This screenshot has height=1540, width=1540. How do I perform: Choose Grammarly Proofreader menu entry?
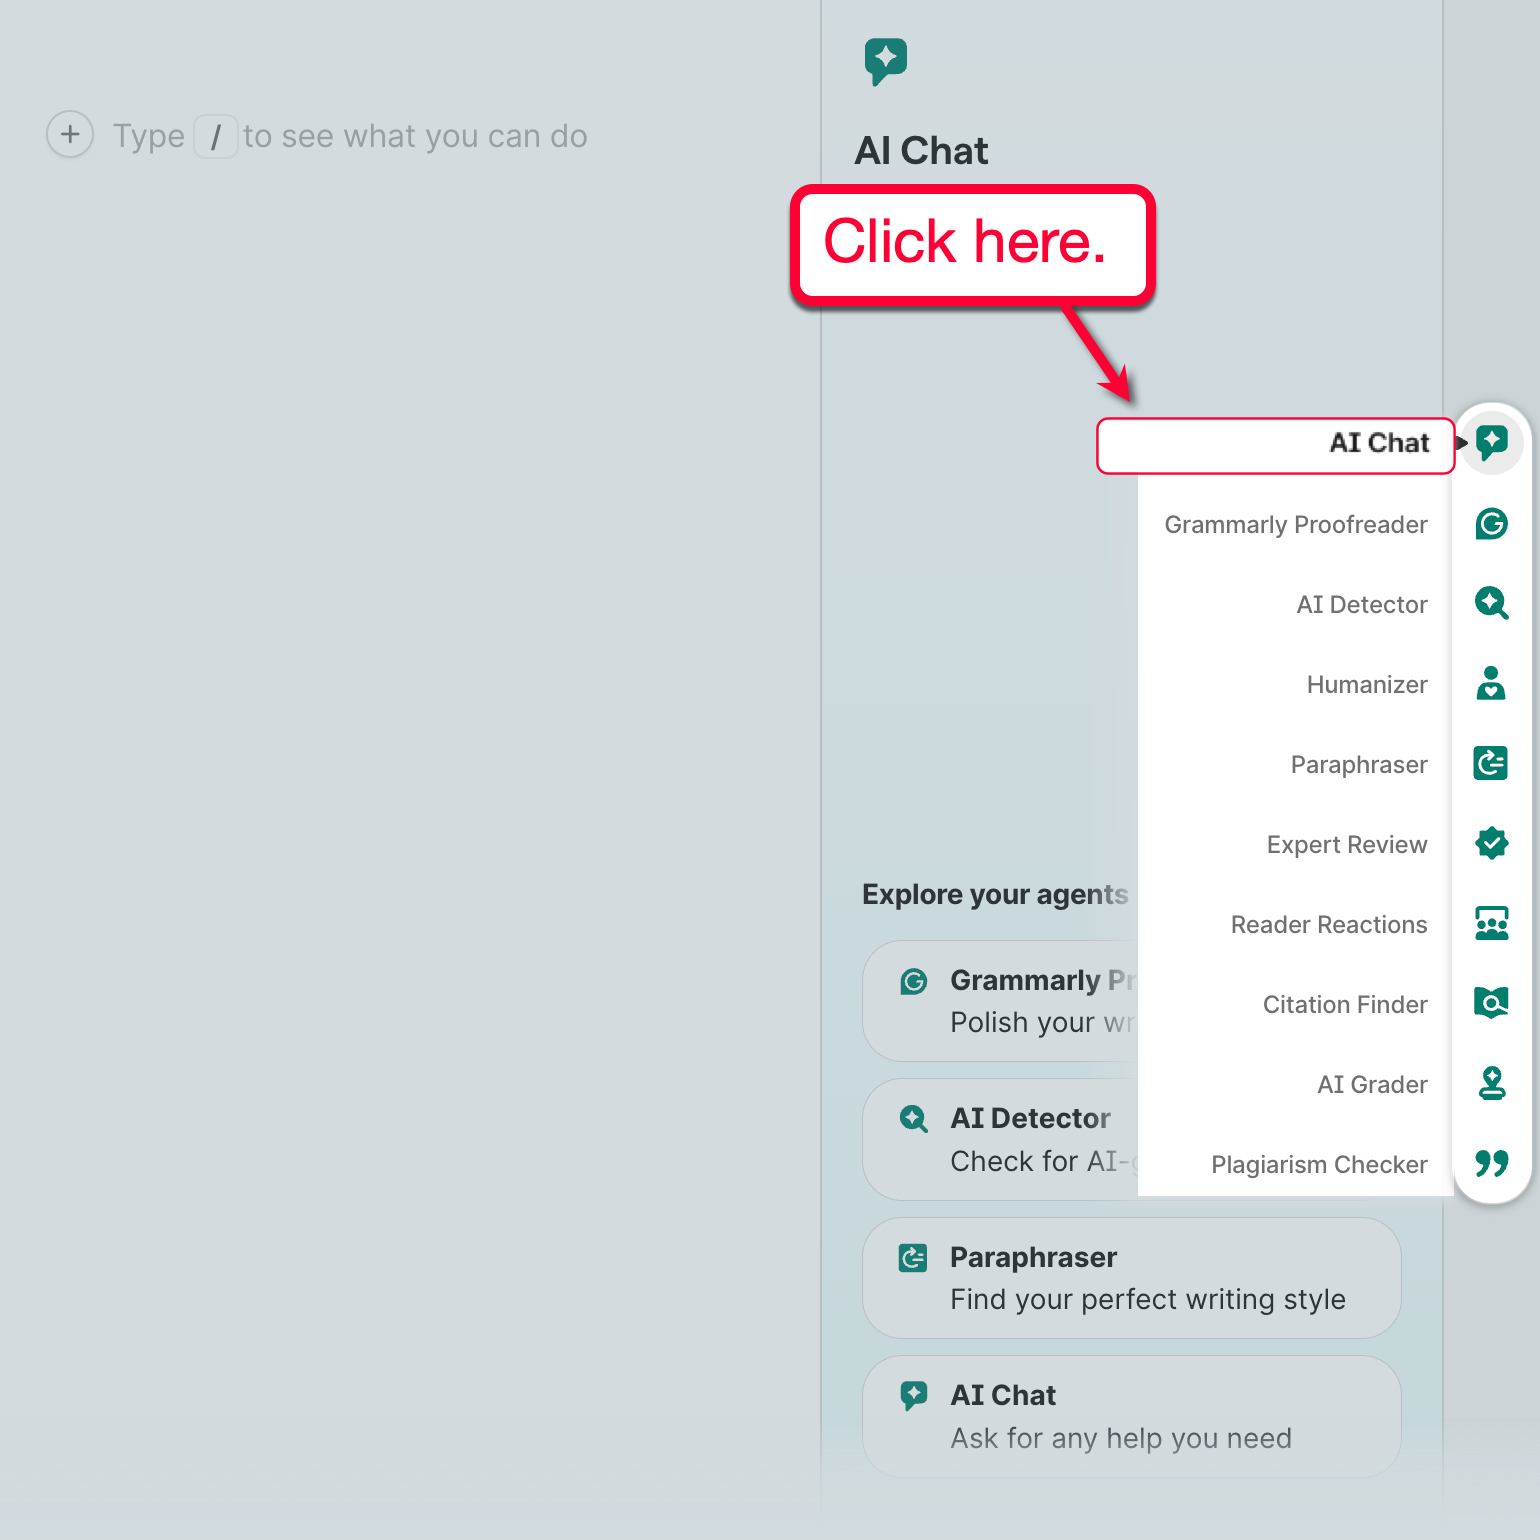tap(1295, 524)
